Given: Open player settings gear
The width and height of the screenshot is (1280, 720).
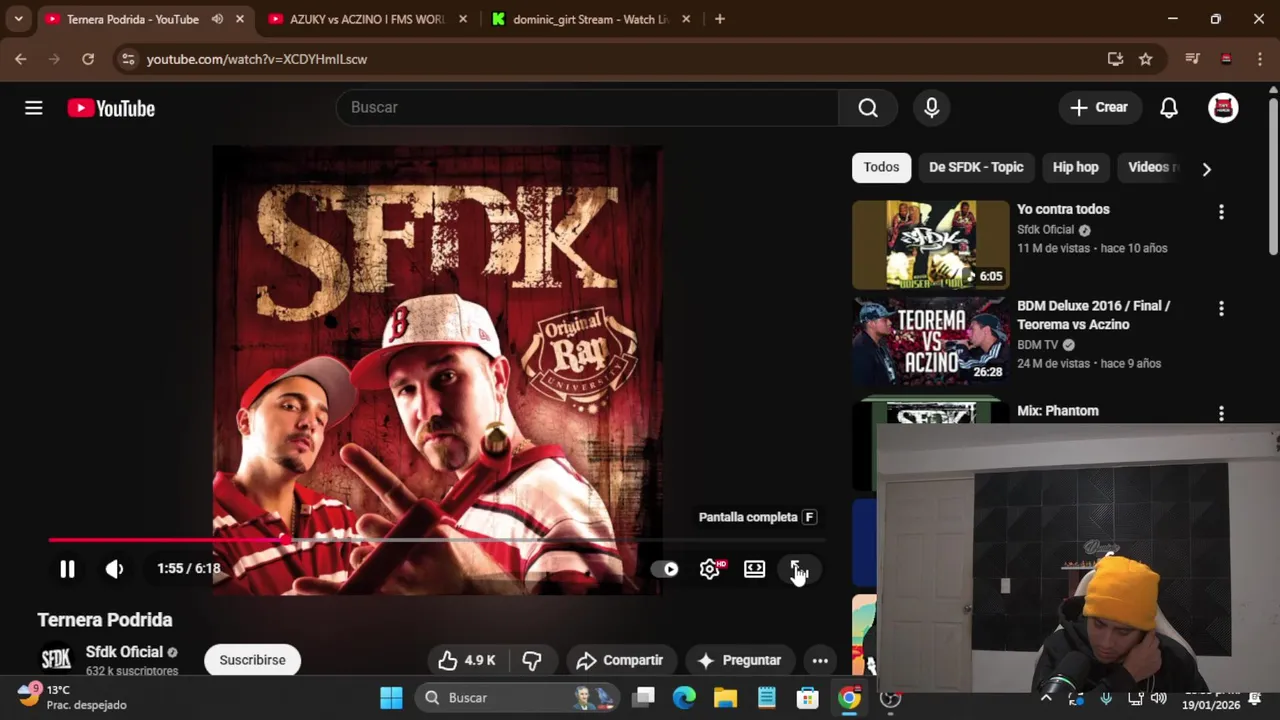Looking at the screenshot, I should [x=710, y=569].
